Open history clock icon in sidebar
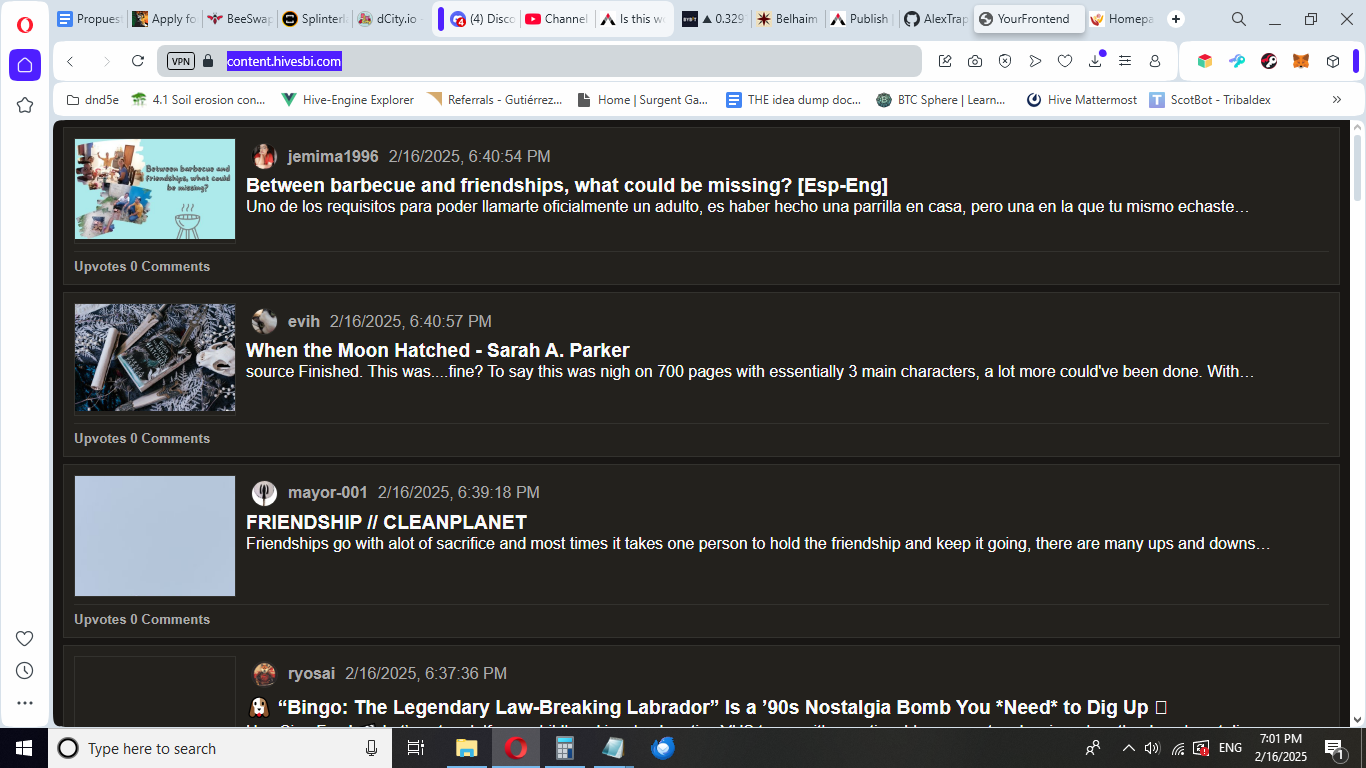Viewport: 1366px width, 768px height. click(25, 671)
